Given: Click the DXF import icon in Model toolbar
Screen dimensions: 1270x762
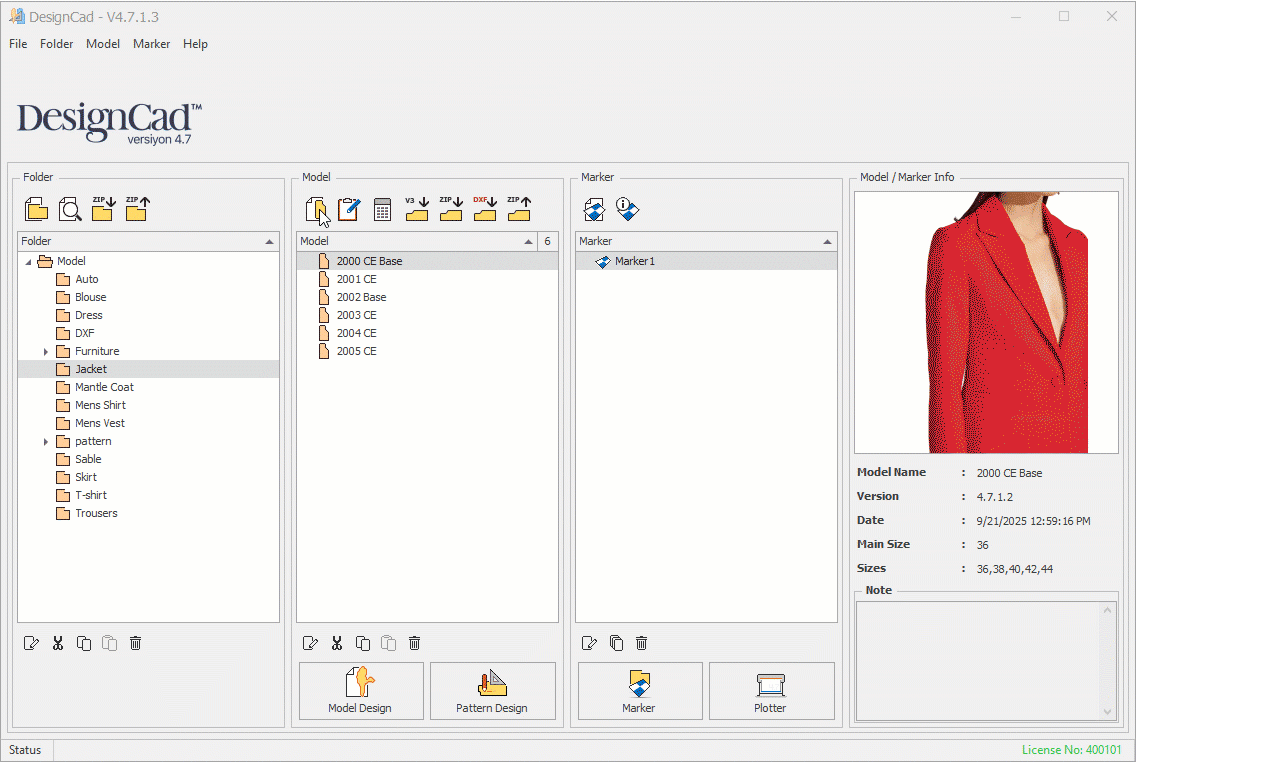Looking at the screenshot, I should pyautogui.click(x=485, y=209).
